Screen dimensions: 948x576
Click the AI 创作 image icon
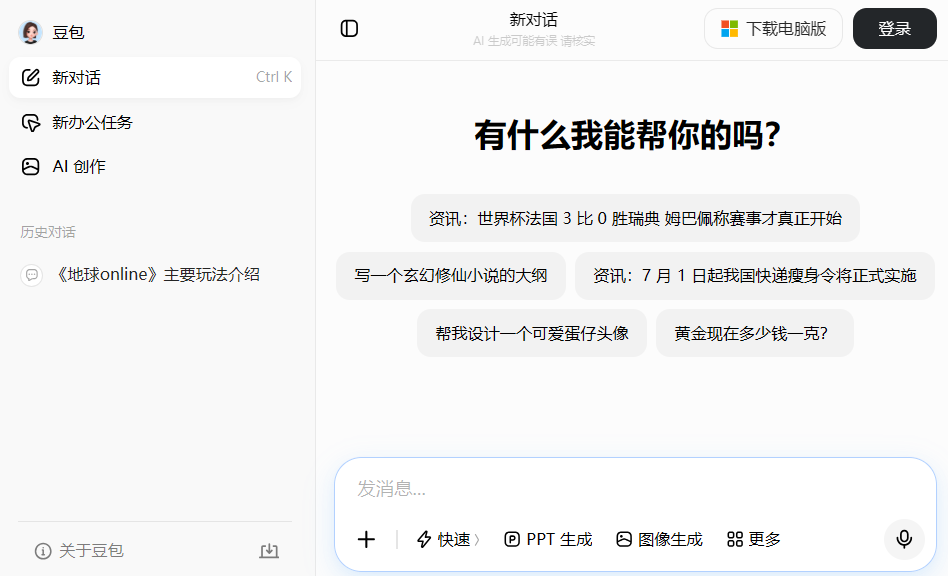click(x=31, y=167)
